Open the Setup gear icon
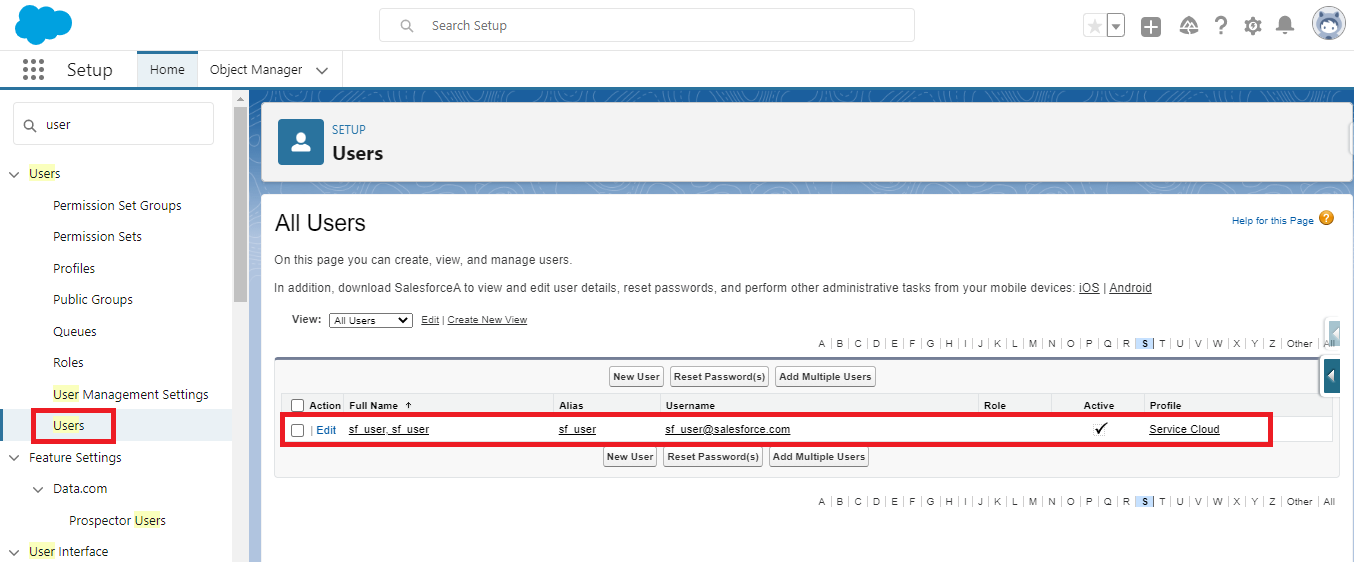This screenshot has height=562, width=1354. (1253, 26)
